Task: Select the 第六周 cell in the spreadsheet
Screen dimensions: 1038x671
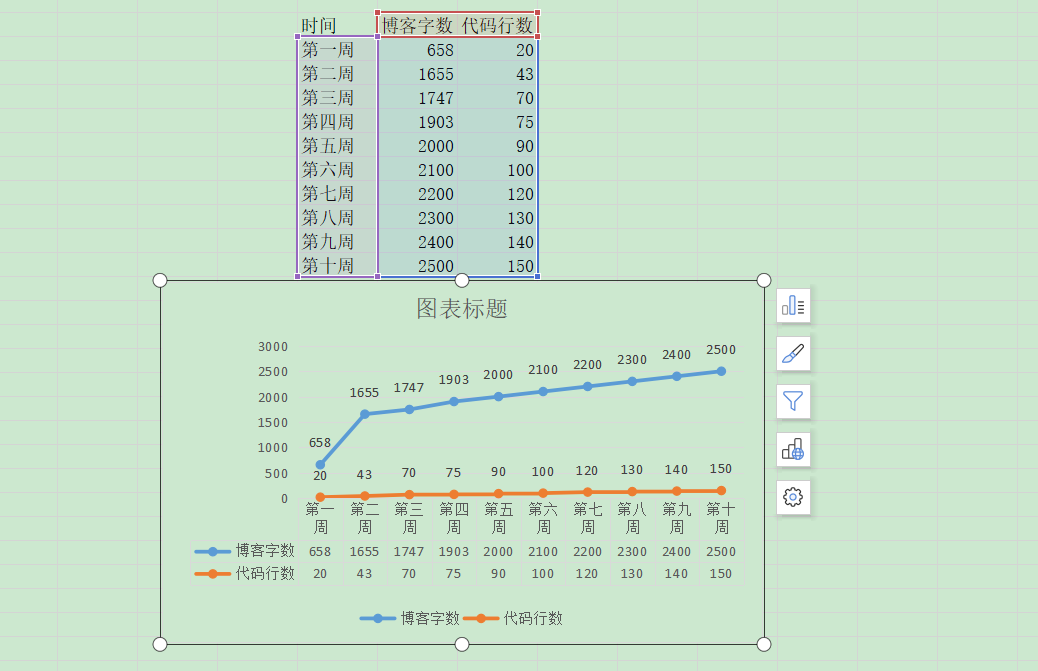Action: 337,169
